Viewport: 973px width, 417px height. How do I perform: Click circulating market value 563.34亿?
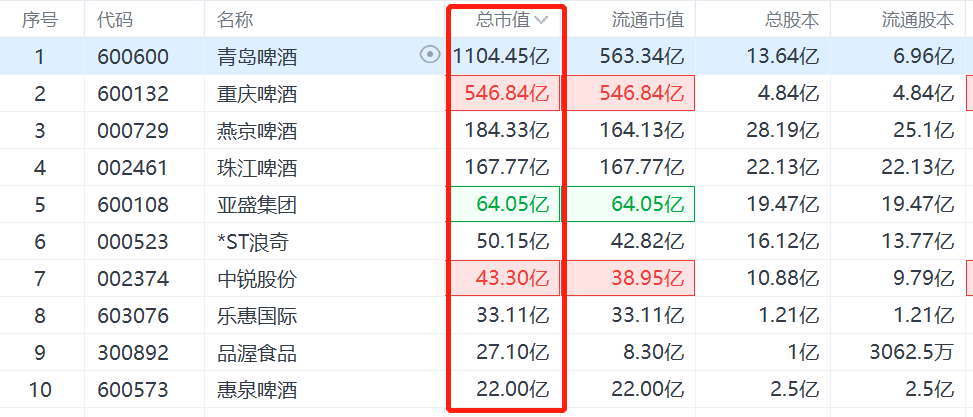[x=642, y=56]
